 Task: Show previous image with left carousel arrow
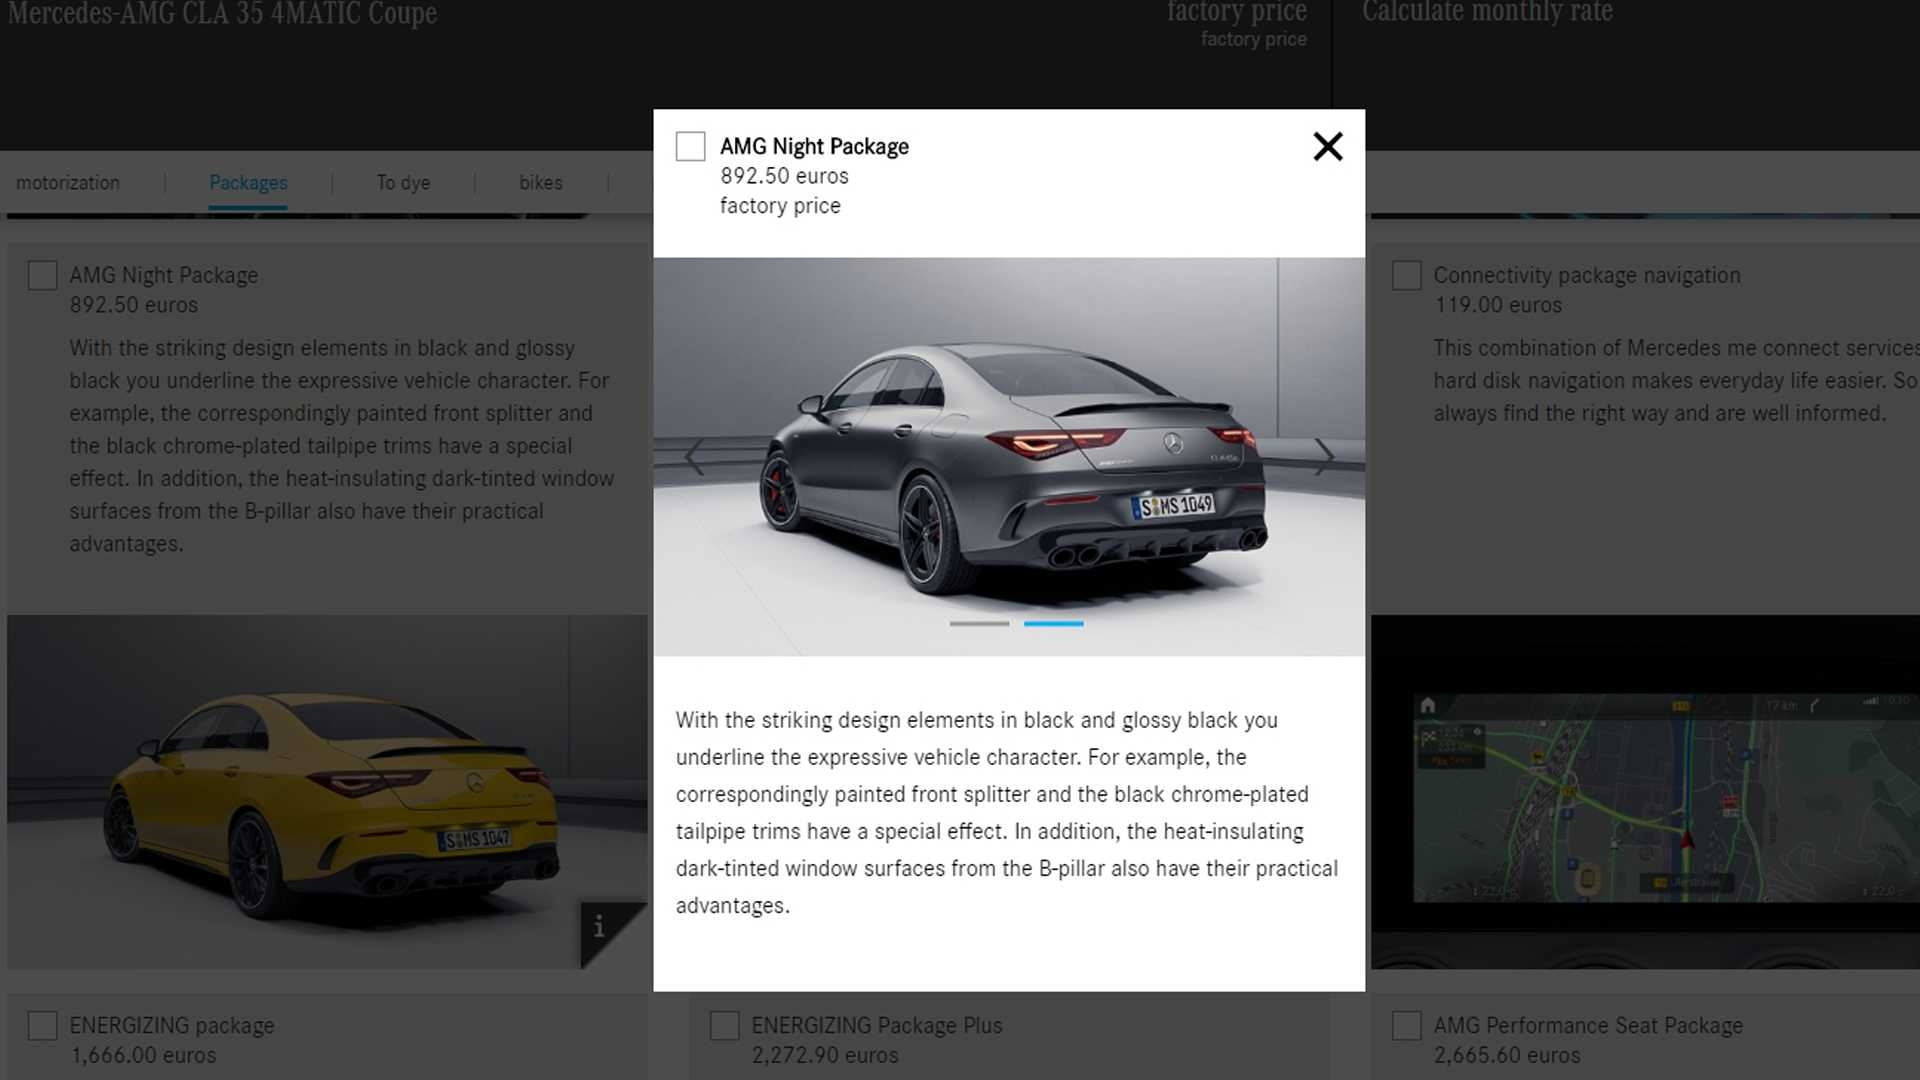(695, 456)
